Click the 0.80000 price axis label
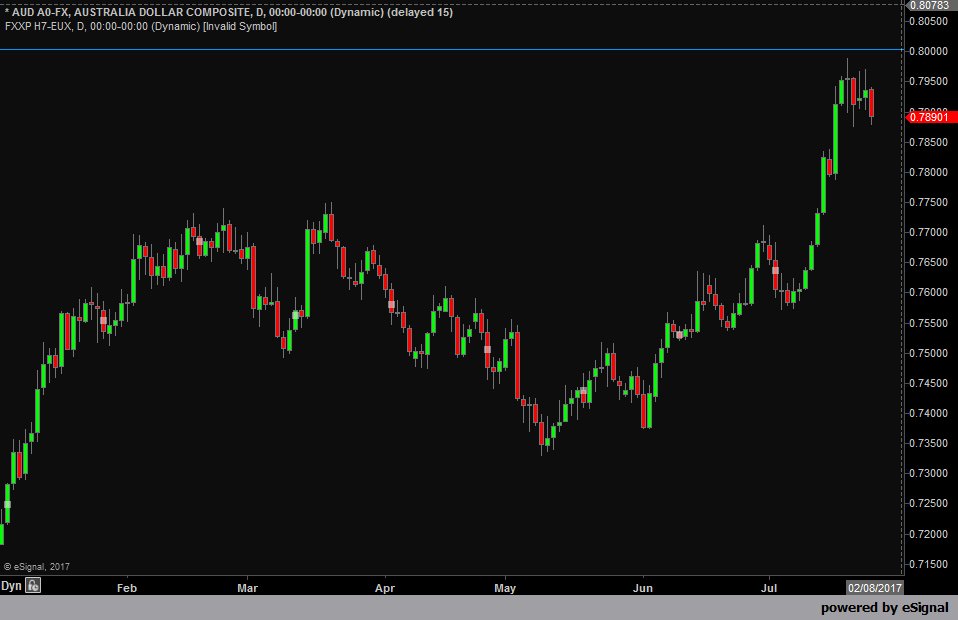 pyautogui.click(x=929, y=51)
